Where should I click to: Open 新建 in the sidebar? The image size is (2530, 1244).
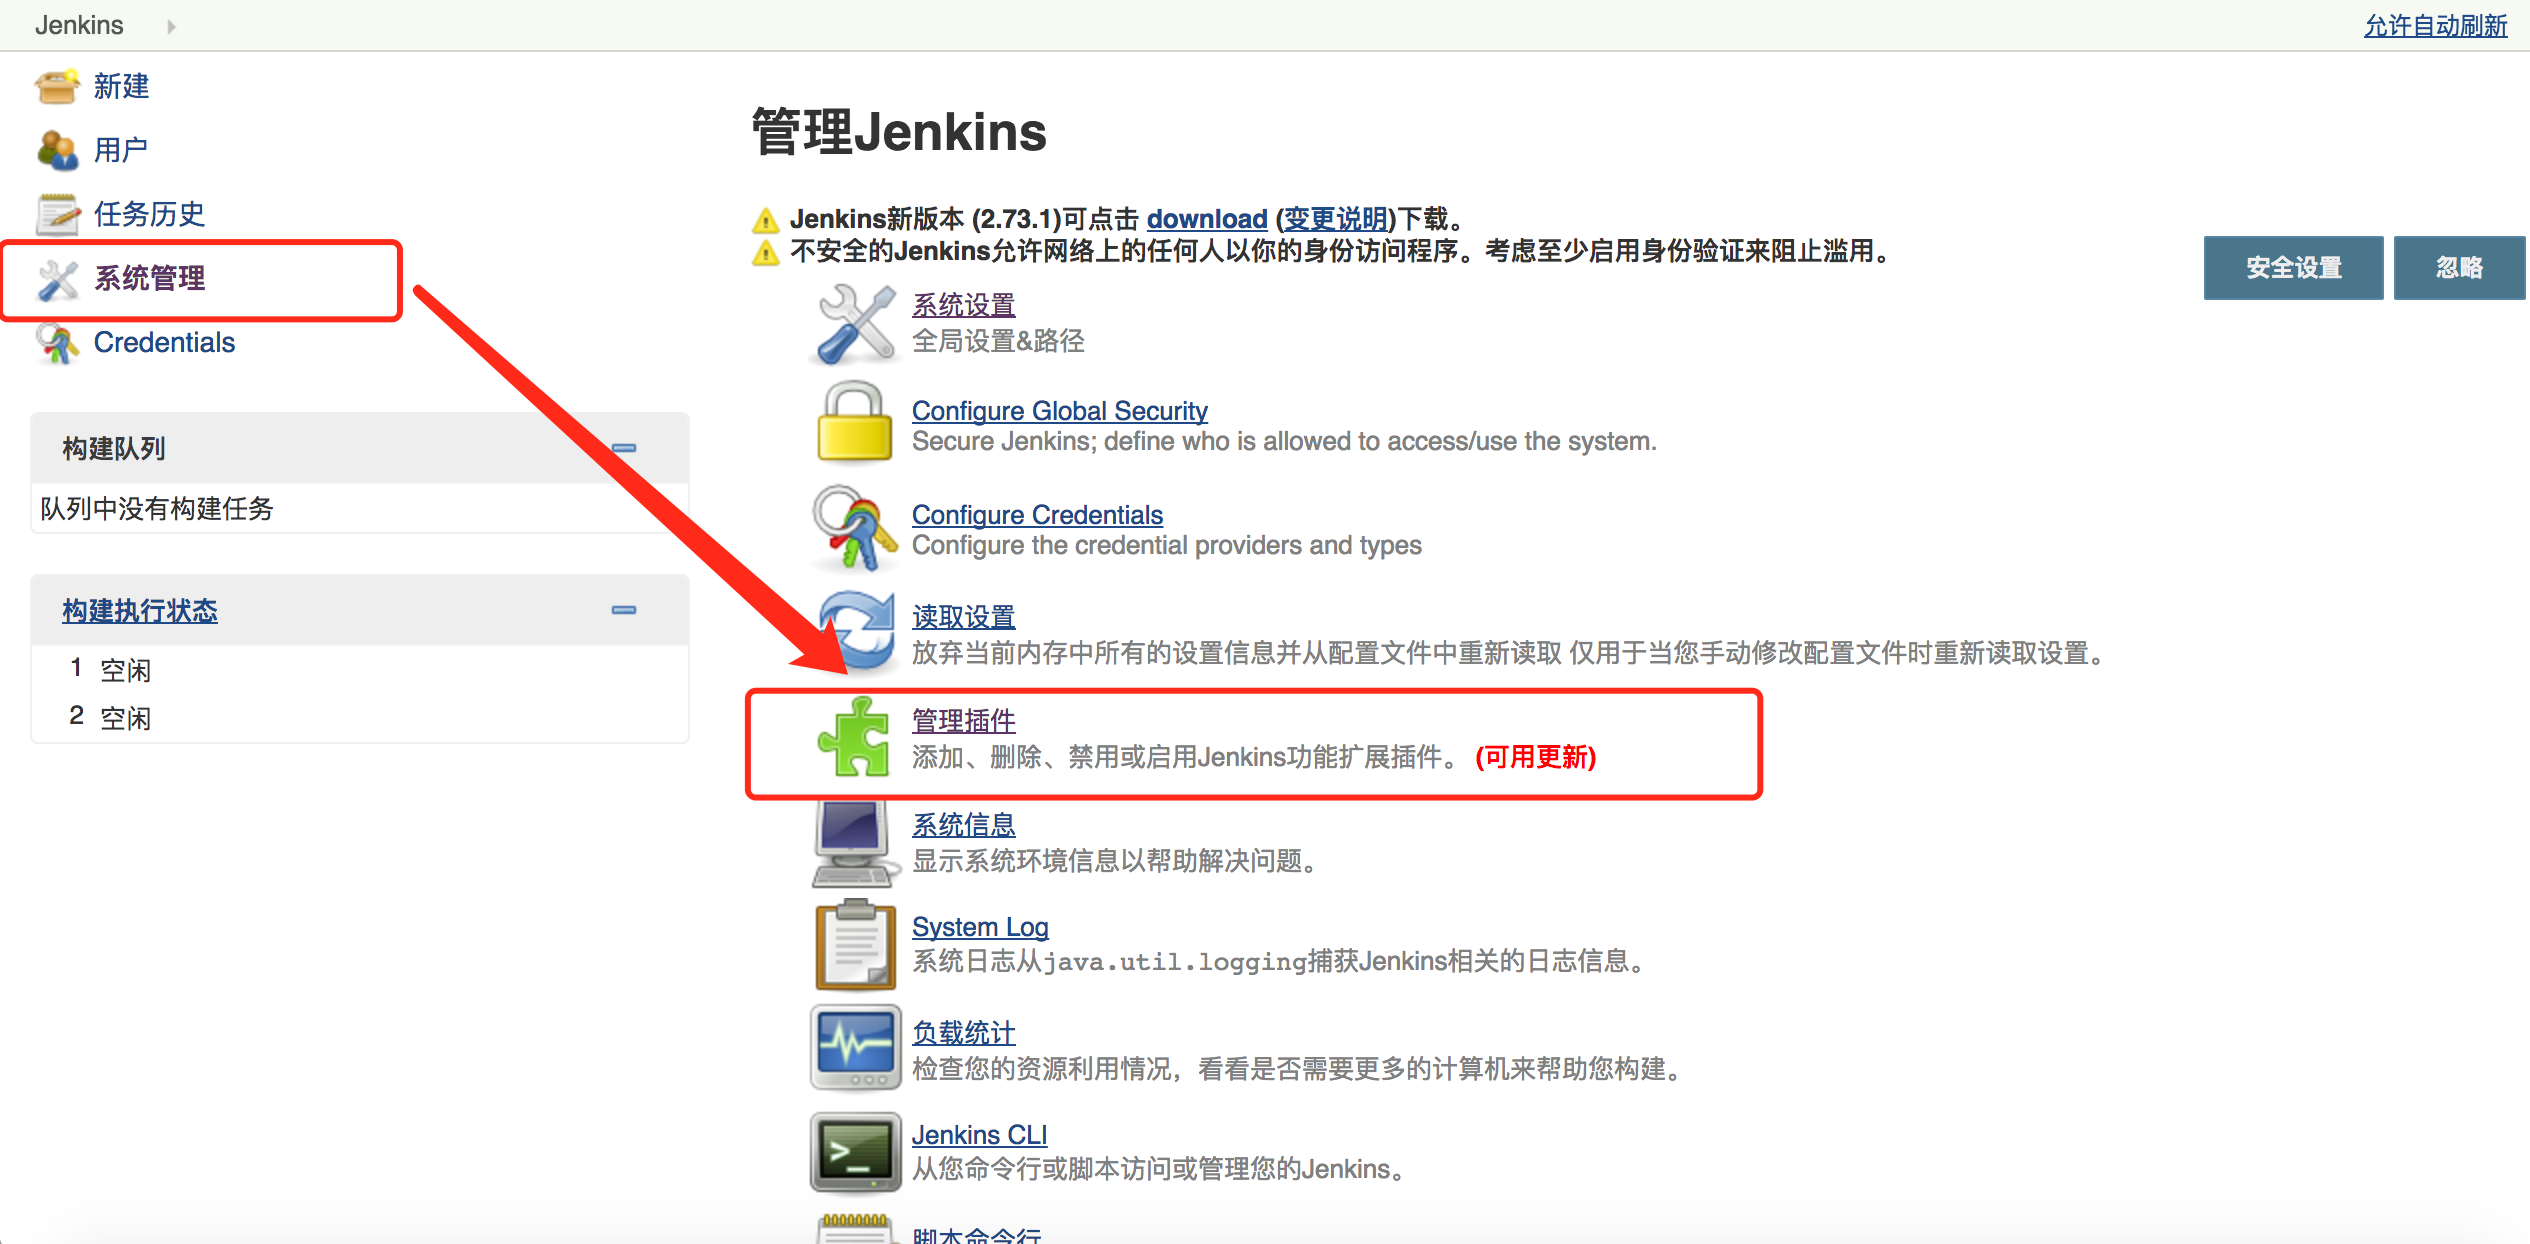pyautogui.click(x=121, y=86)
